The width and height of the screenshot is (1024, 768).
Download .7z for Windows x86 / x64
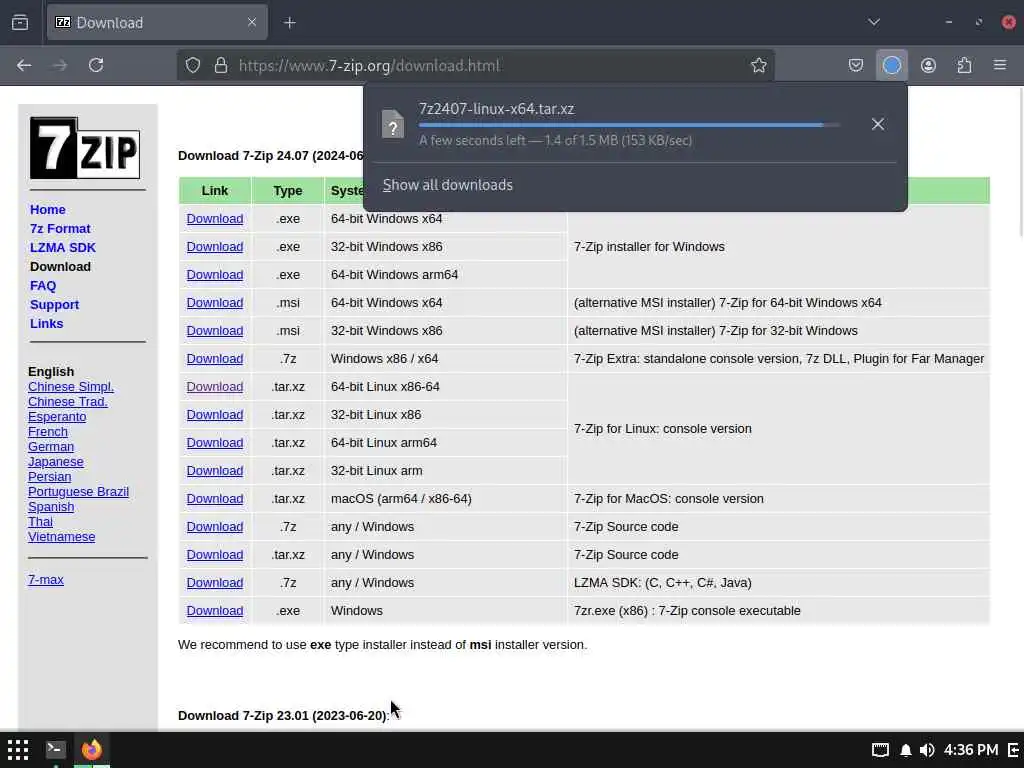[x=215, y=359]
